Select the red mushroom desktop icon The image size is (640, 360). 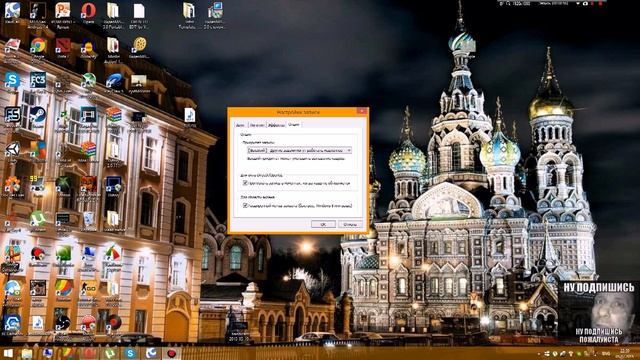point(89,323)
